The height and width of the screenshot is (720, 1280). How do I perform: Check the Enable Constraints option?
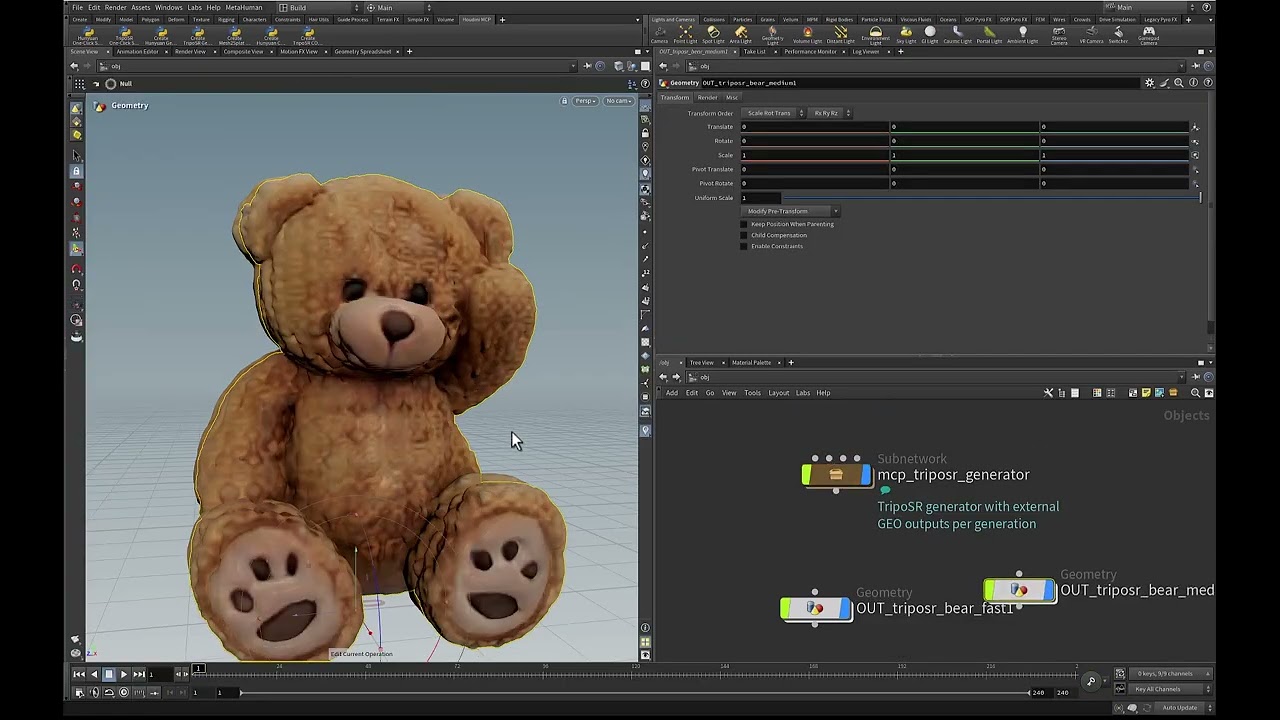tap(744, 246)
